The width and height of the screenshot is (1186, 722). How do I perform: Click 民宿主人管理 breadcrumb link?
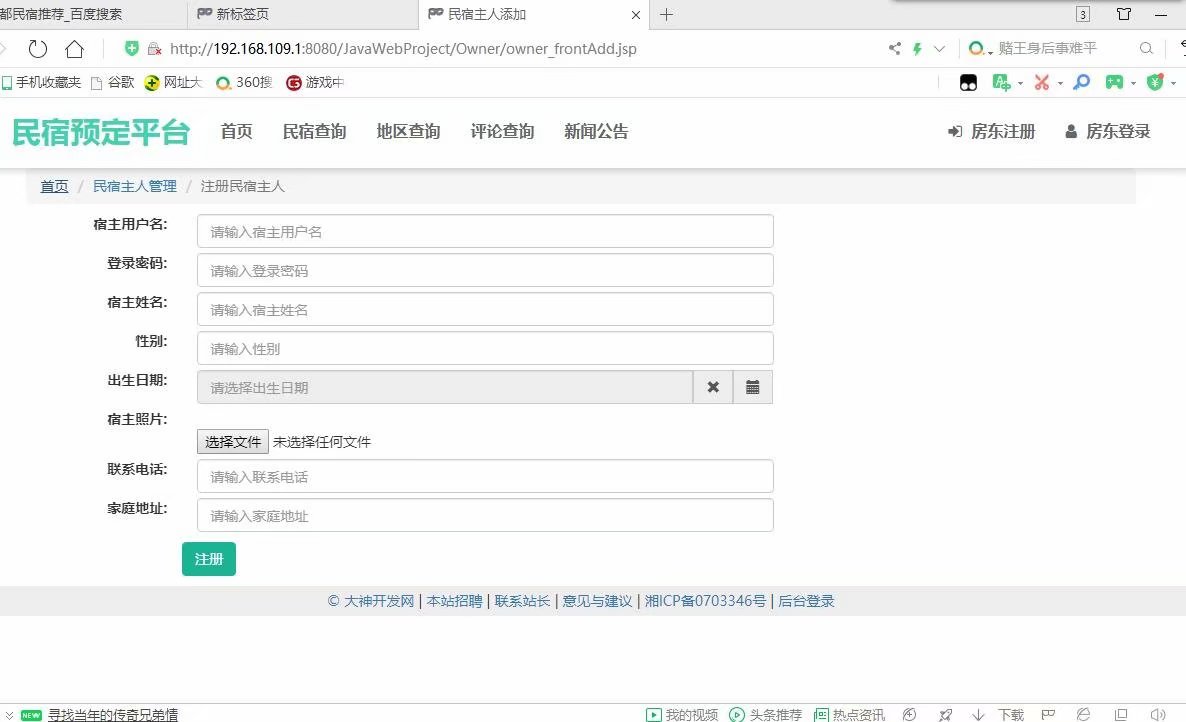click(135, 186)
